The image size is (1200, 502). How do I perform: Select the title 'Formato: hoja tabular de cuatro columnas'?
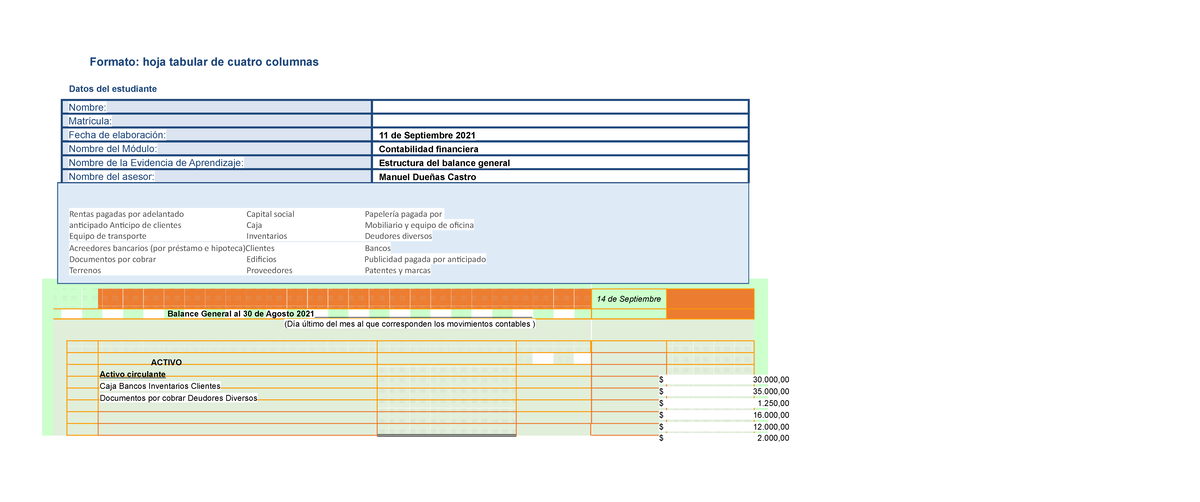(x=204, y=62)
